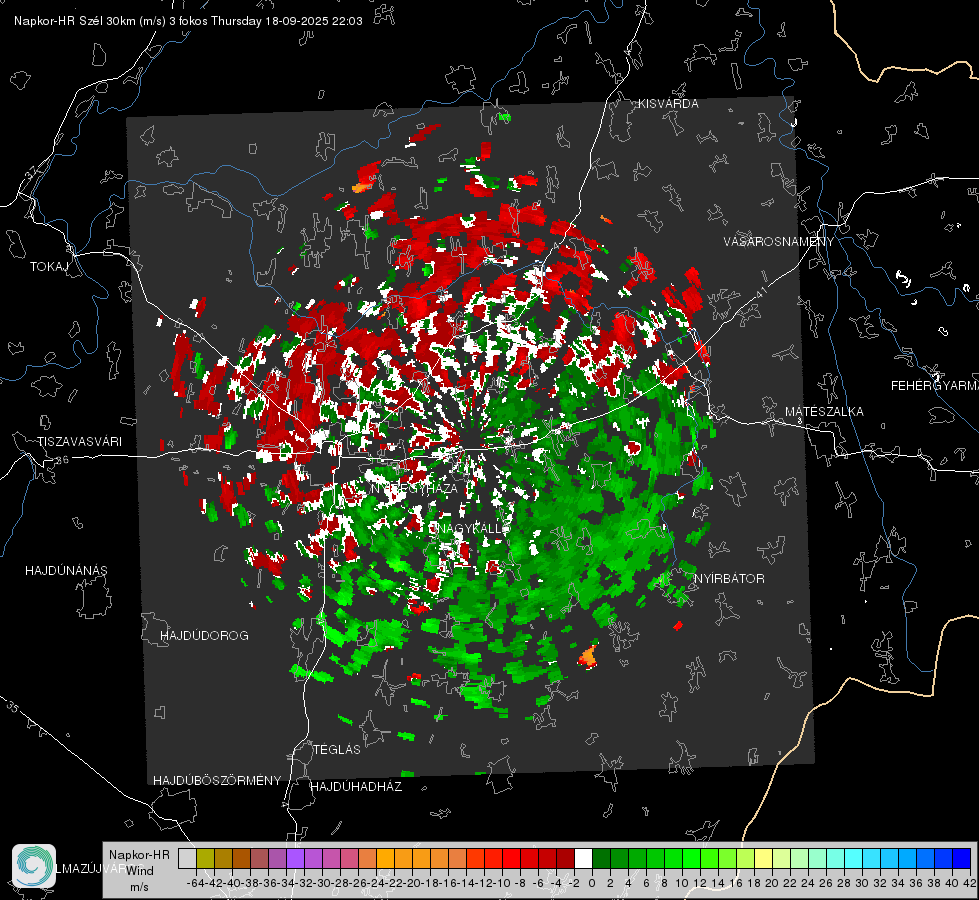Select the dark blue swatch near 42

point(962,858)
